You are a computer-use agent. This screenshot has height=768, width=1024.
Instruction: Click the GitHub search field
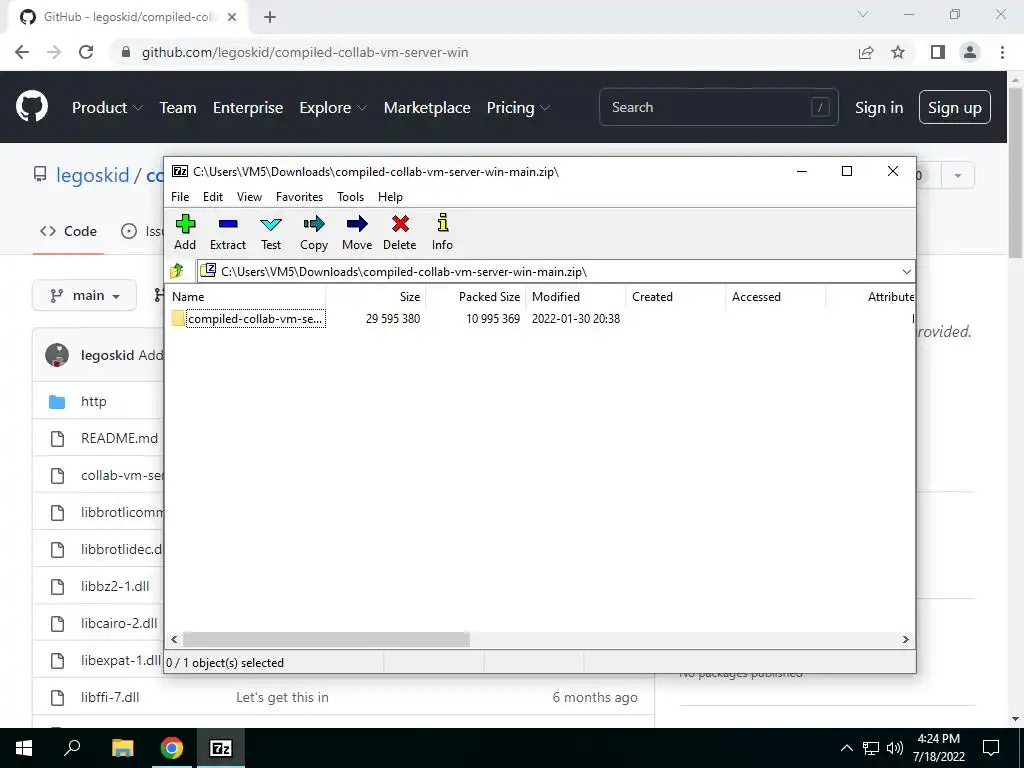pyautogui.click(x=718, y=107)
